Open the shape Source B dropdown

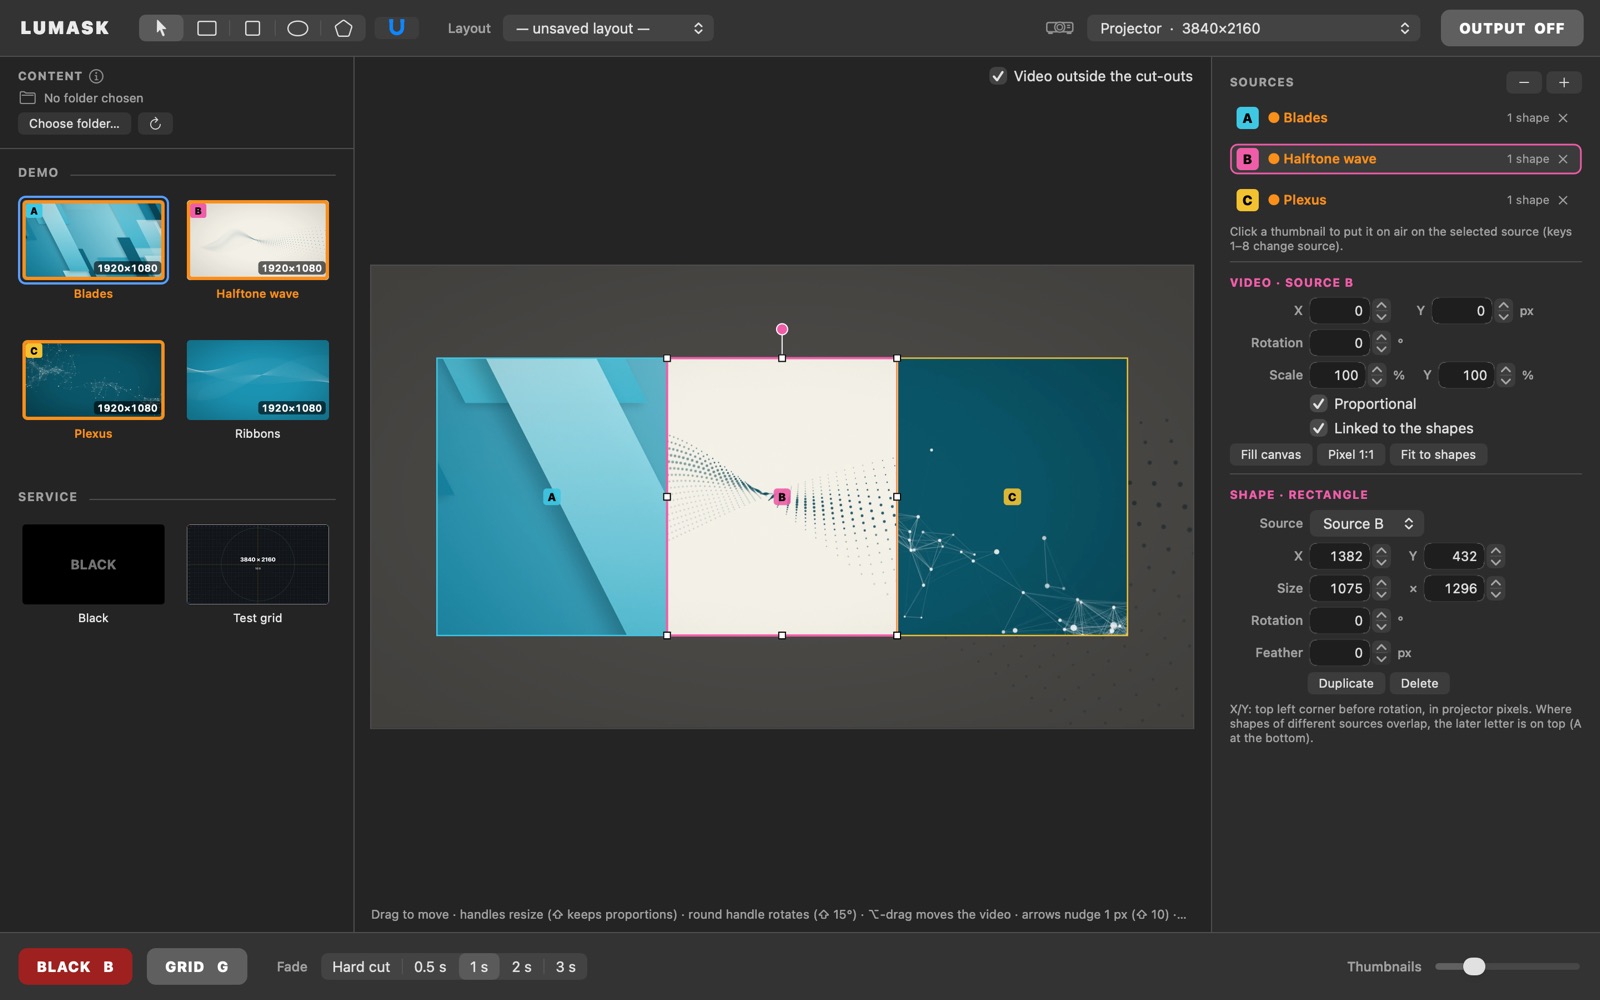(x=1367, y=524)
